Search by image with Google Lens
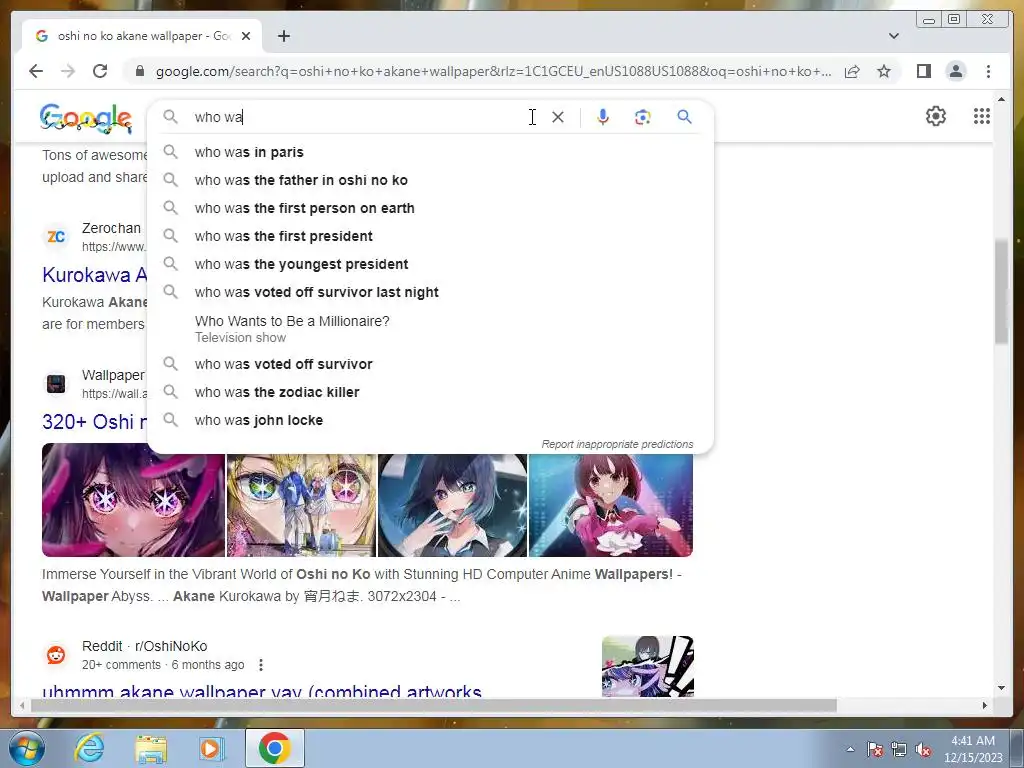This screenshot has height=768, width=1024. 643,117
